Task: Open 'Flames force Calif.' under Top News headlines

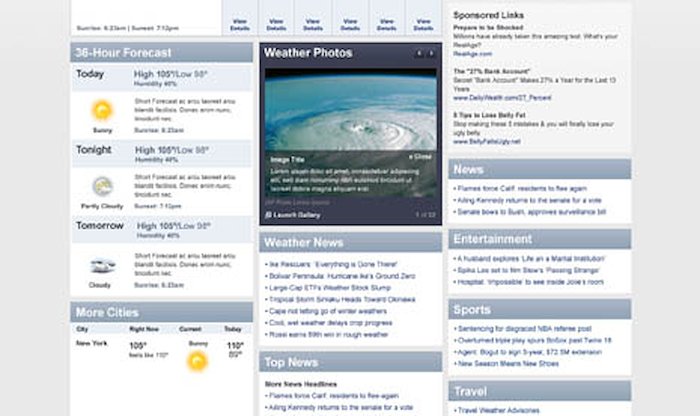Action: 333,395
